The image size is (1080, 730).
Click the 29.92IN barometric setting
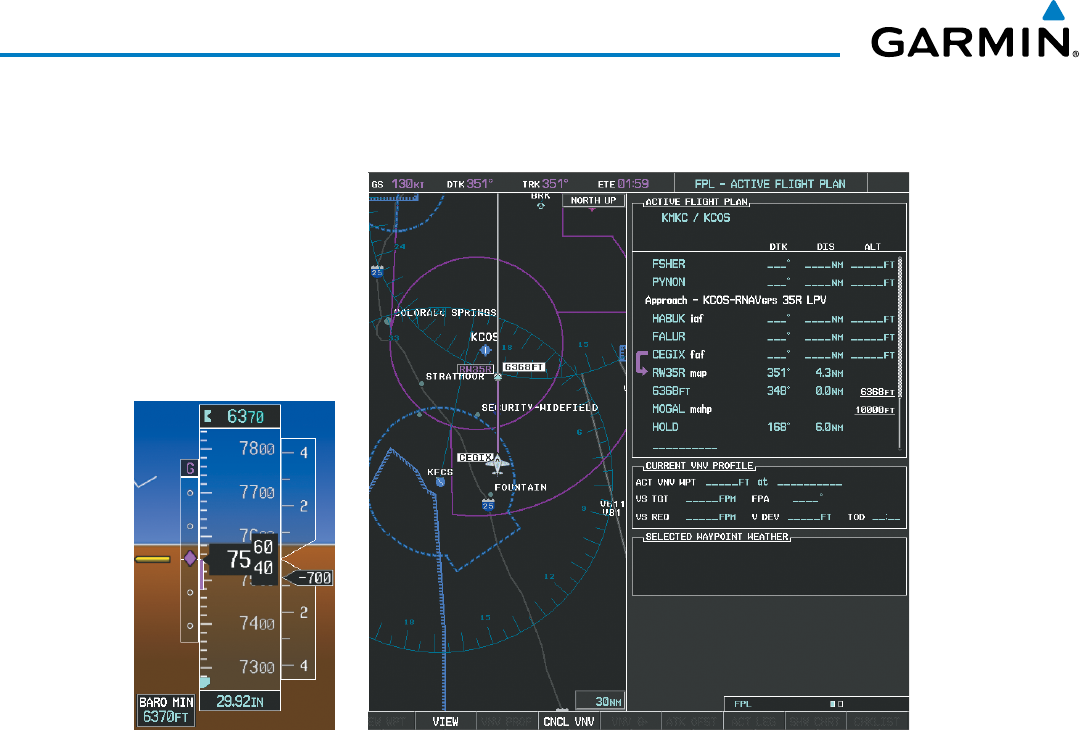[240, 701]
